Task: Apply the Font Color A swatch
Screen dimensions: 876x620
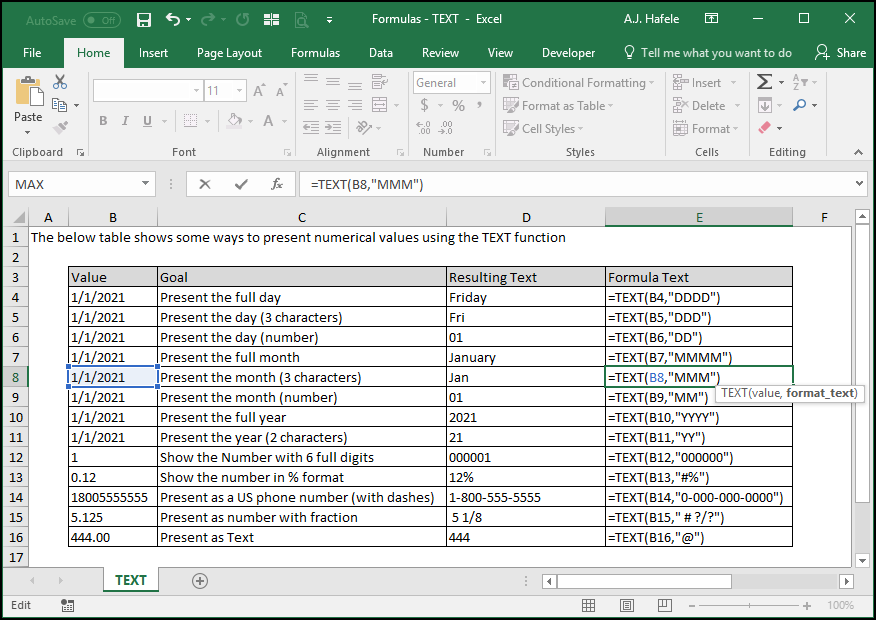Action: pyautogui.click(x=268, y=121)
